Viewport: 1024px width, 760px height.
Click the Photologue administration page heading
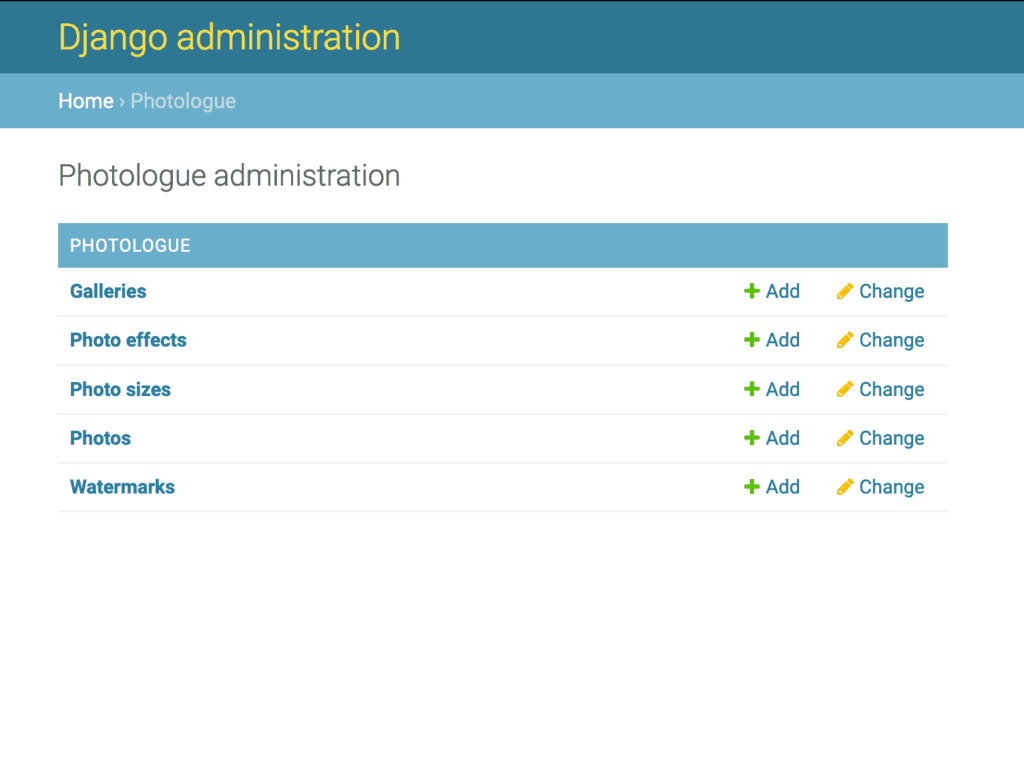pos(229,176)
